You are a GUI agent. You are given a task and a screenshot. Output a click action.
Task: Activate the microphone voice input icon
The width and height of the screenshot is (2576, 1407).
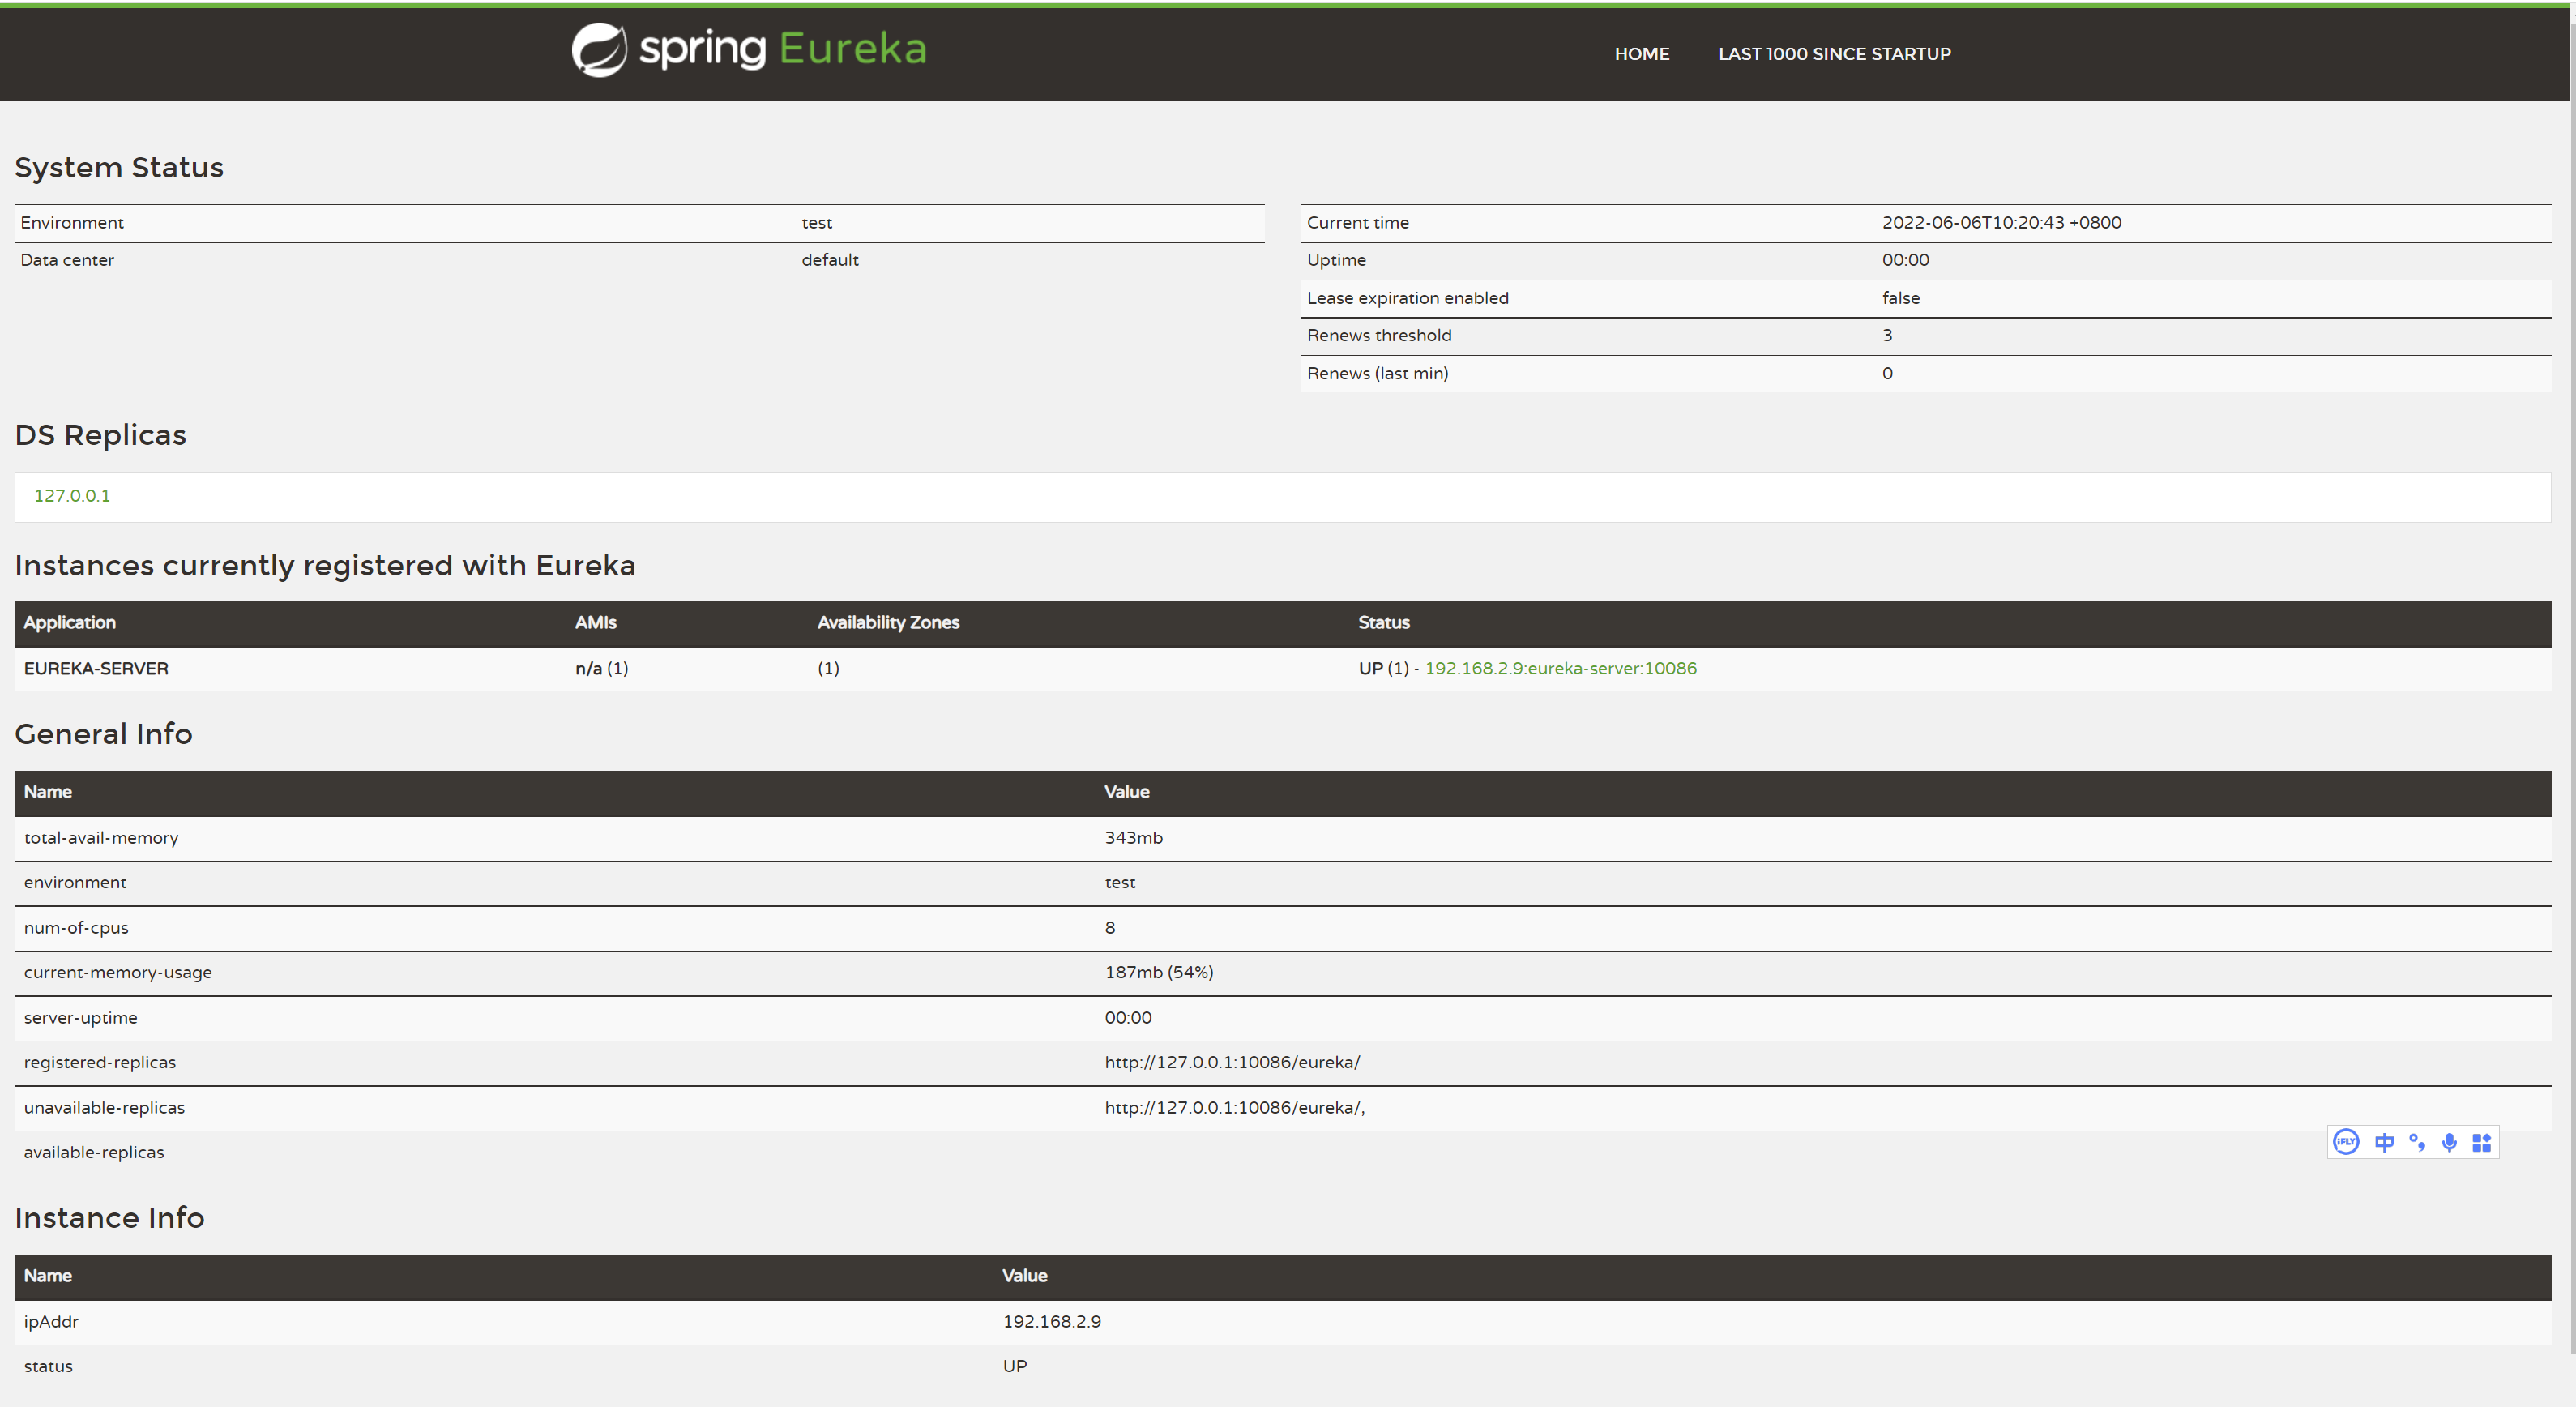(2449, 1142)
